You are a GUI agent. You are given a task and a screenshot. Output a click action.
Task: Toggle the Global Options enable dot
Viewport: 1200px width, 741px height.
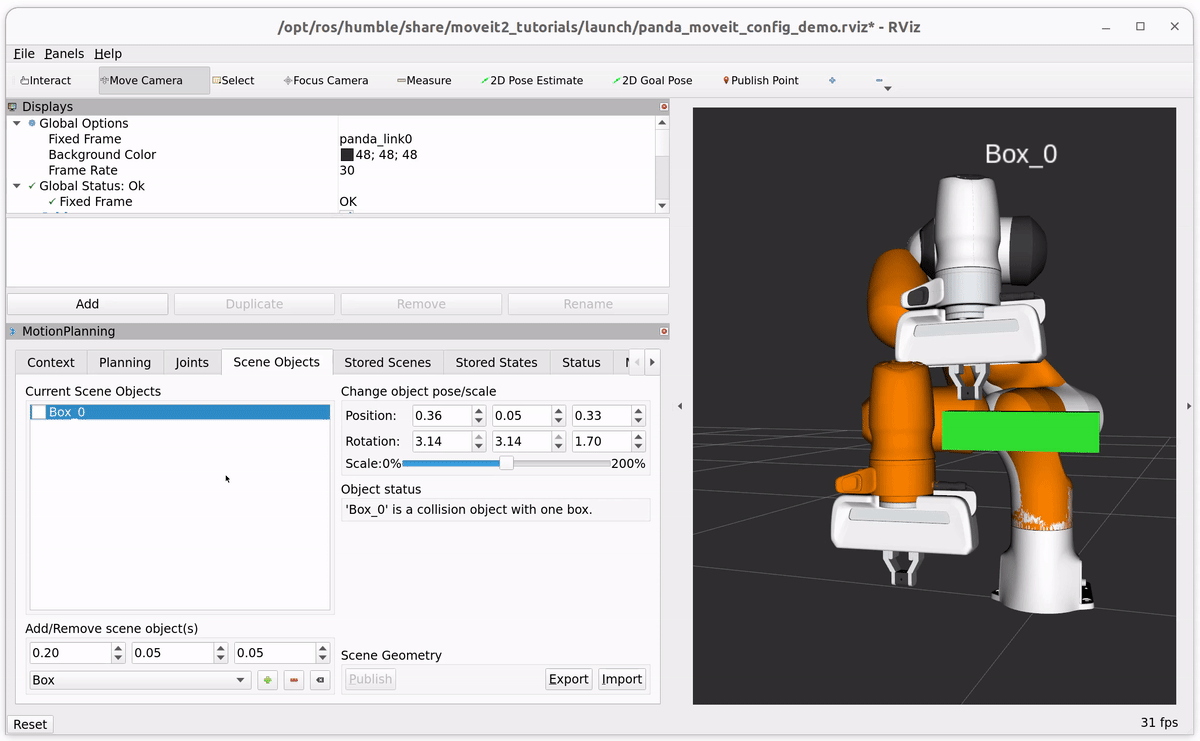30,122
